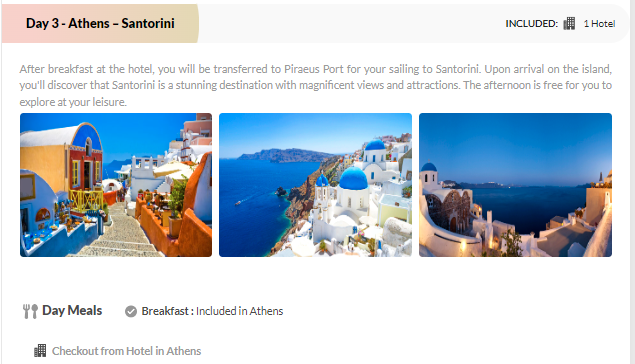Click the INCLUDED label in the header
Screen dimensions: 635x364
click(532, 24)
